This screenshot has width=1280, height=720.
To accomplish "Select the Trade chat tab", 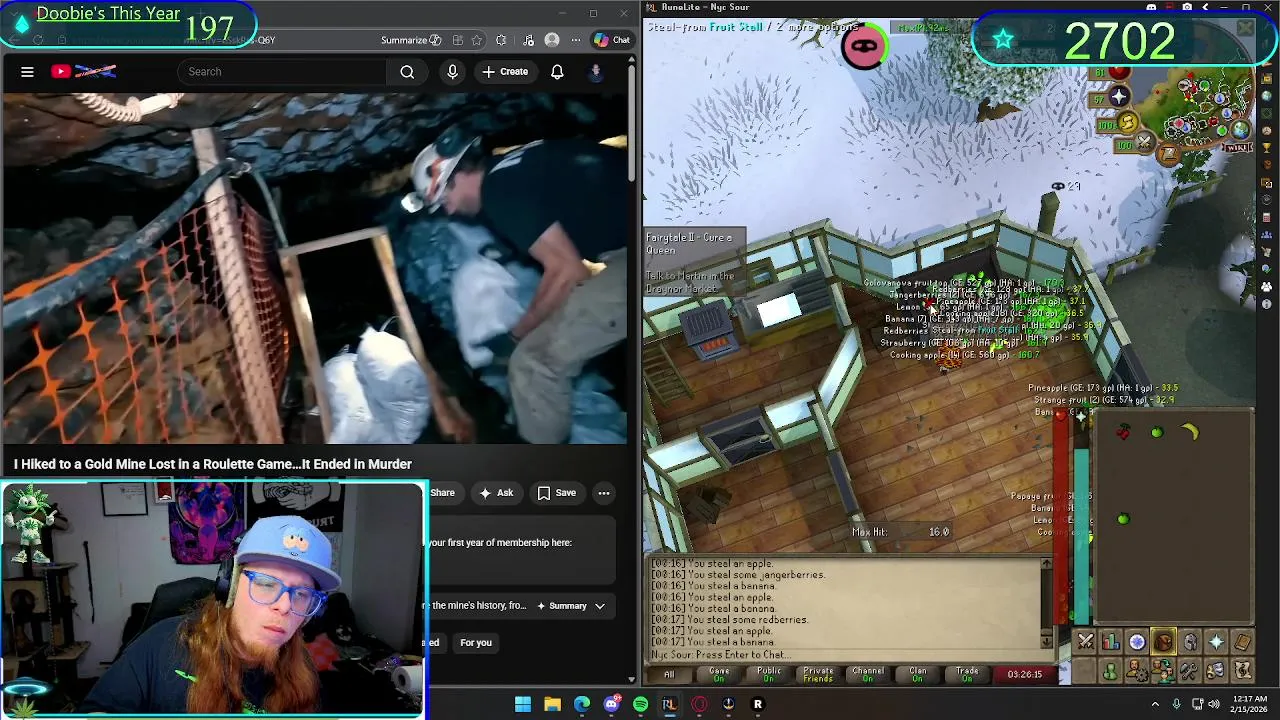I will point(967,674).
